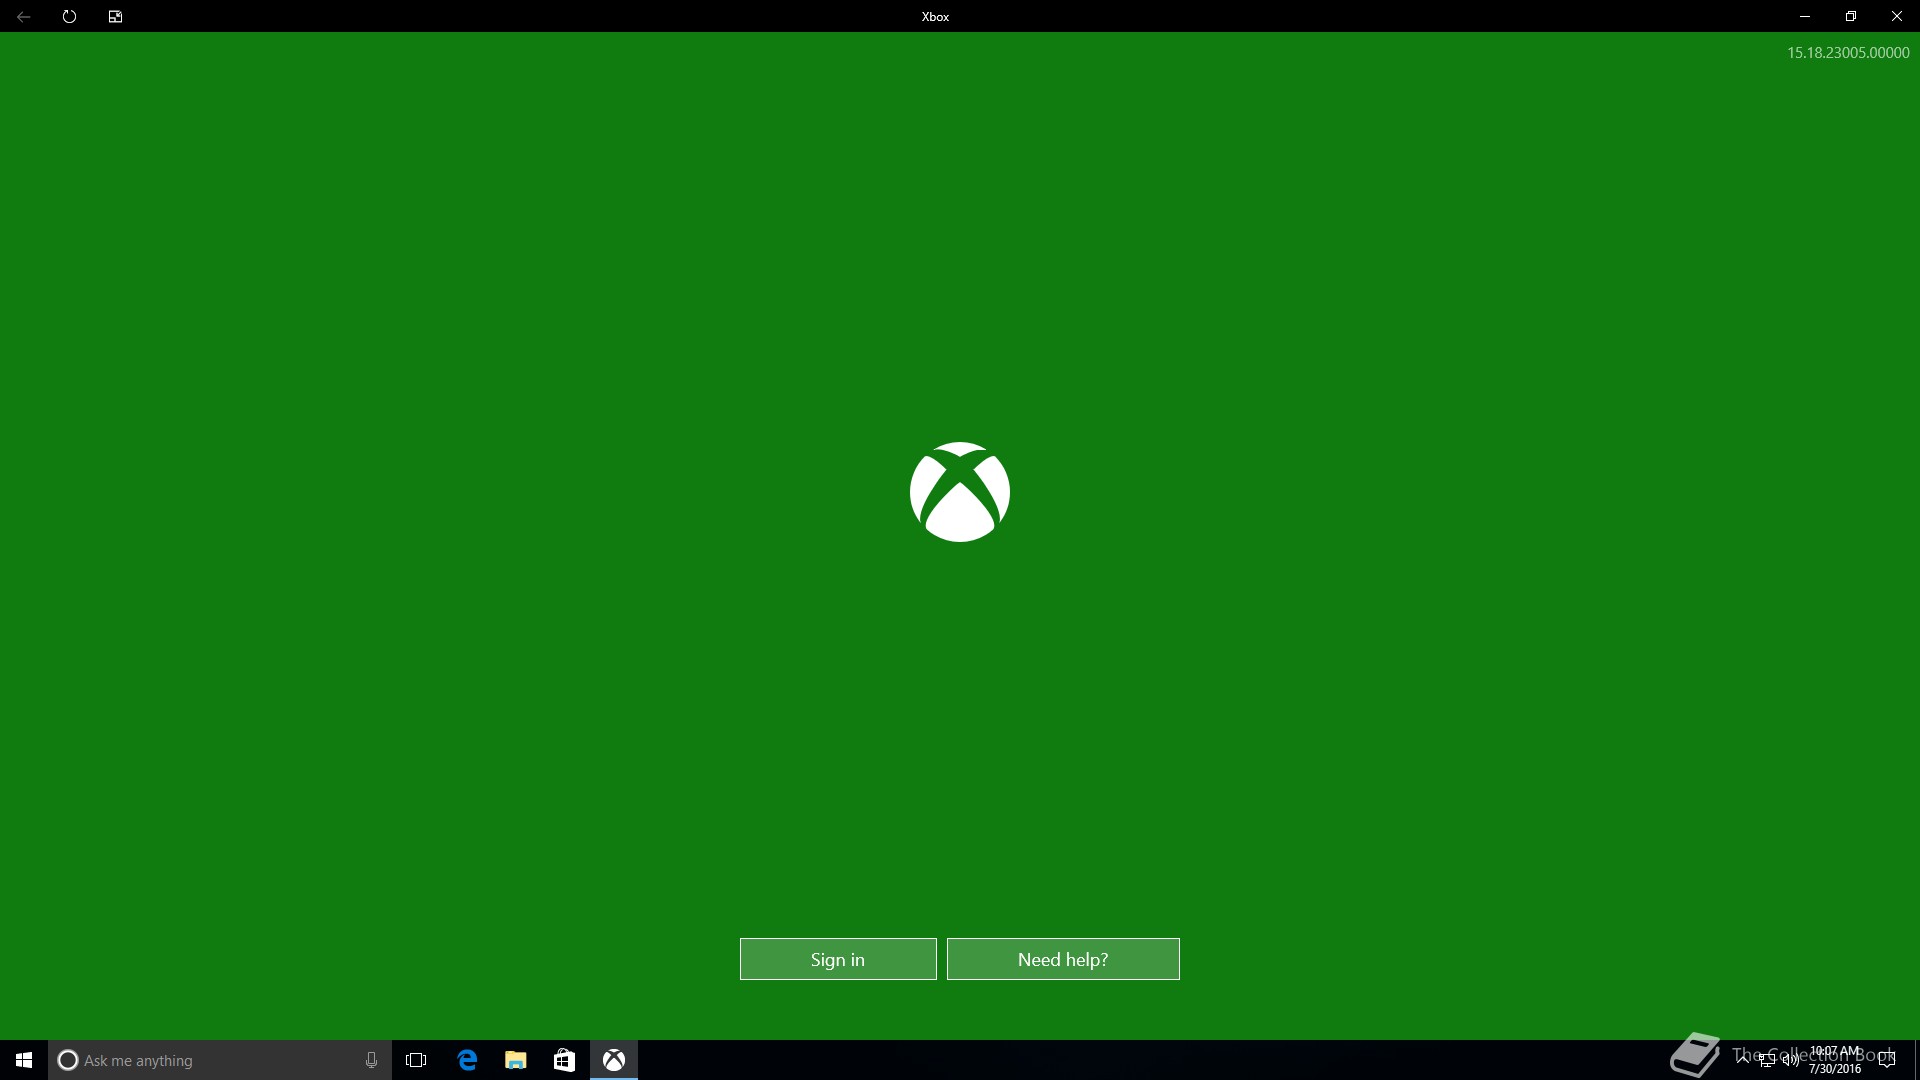This screenshot has height=1080, width=1920.
Task: Click the back arrow in Xbox title bar
Action: tap(23, 16)
